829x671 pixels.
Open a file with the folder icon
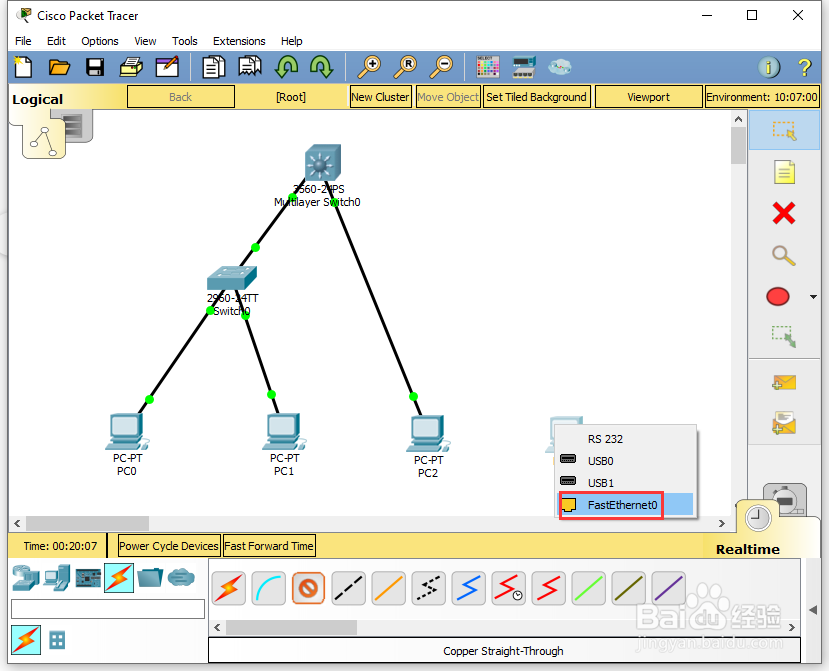tap(59, 67)
